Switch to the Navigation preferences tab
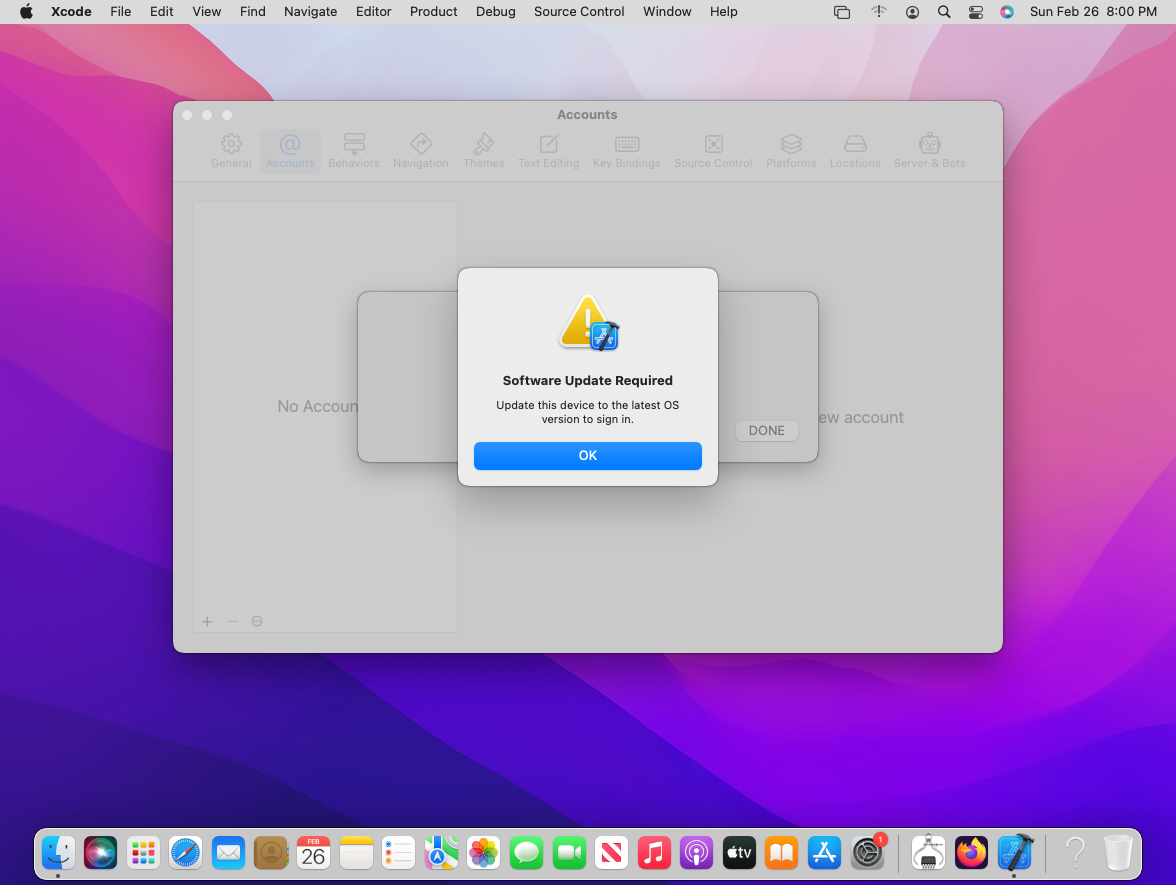Image resolution: width=1176 pixels, height=885 pixels. pyautogui.click(x=421, y=152)
